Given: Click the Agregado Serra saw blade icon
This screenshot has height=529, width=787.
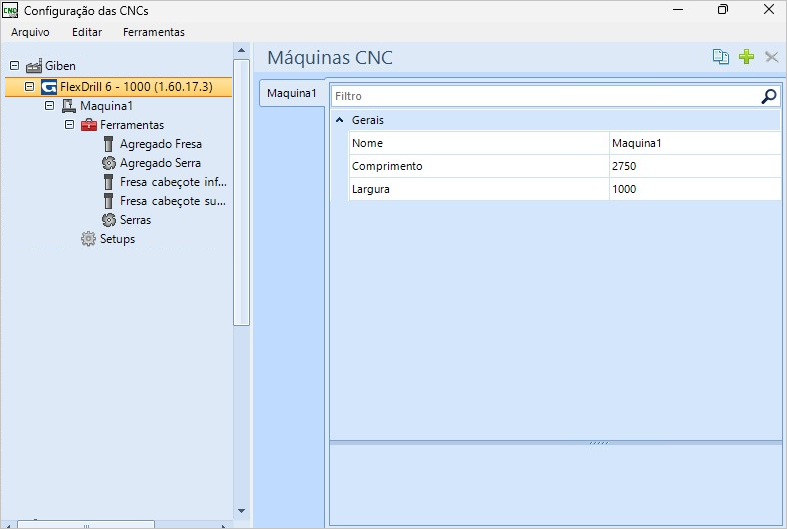Looking at the screenshot, I should (x=108, y=163).
